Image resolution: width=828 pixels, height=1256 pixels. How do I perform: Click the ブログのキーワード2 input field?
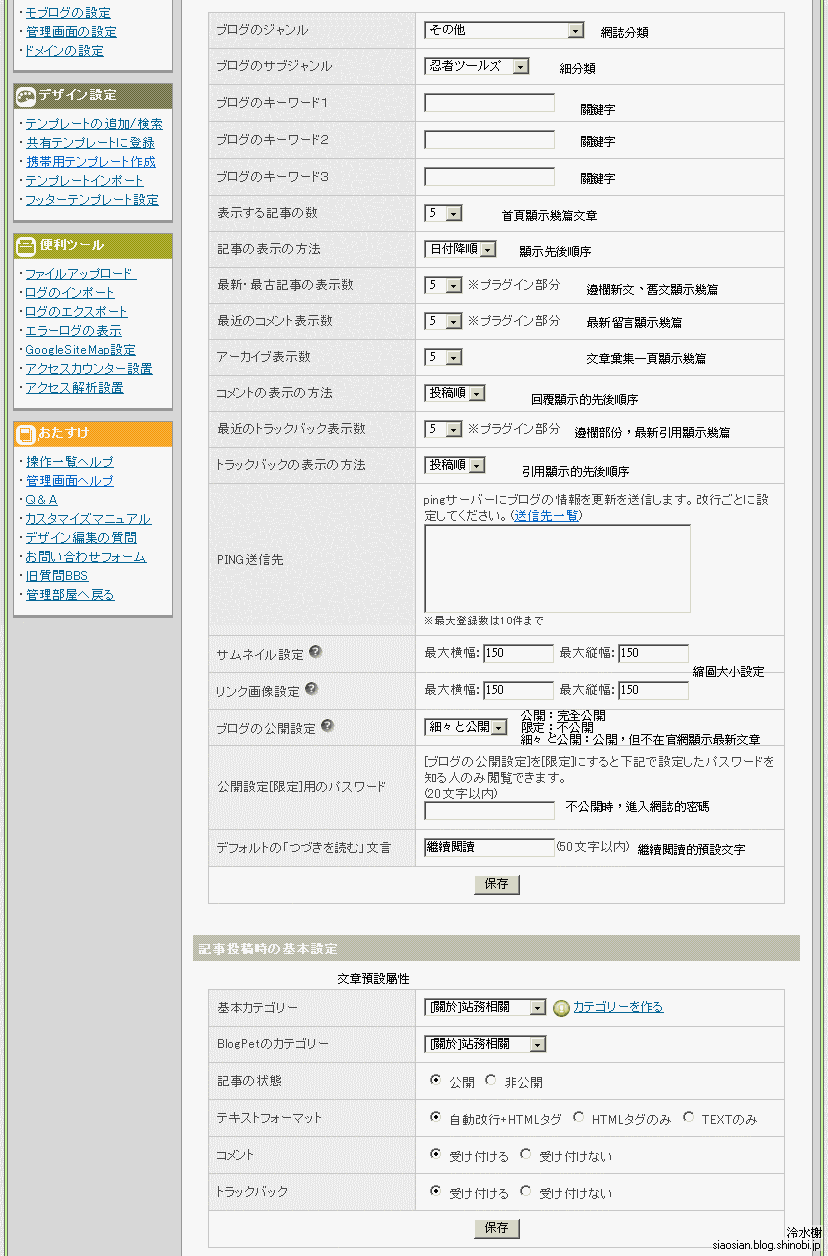coord(489,140)
